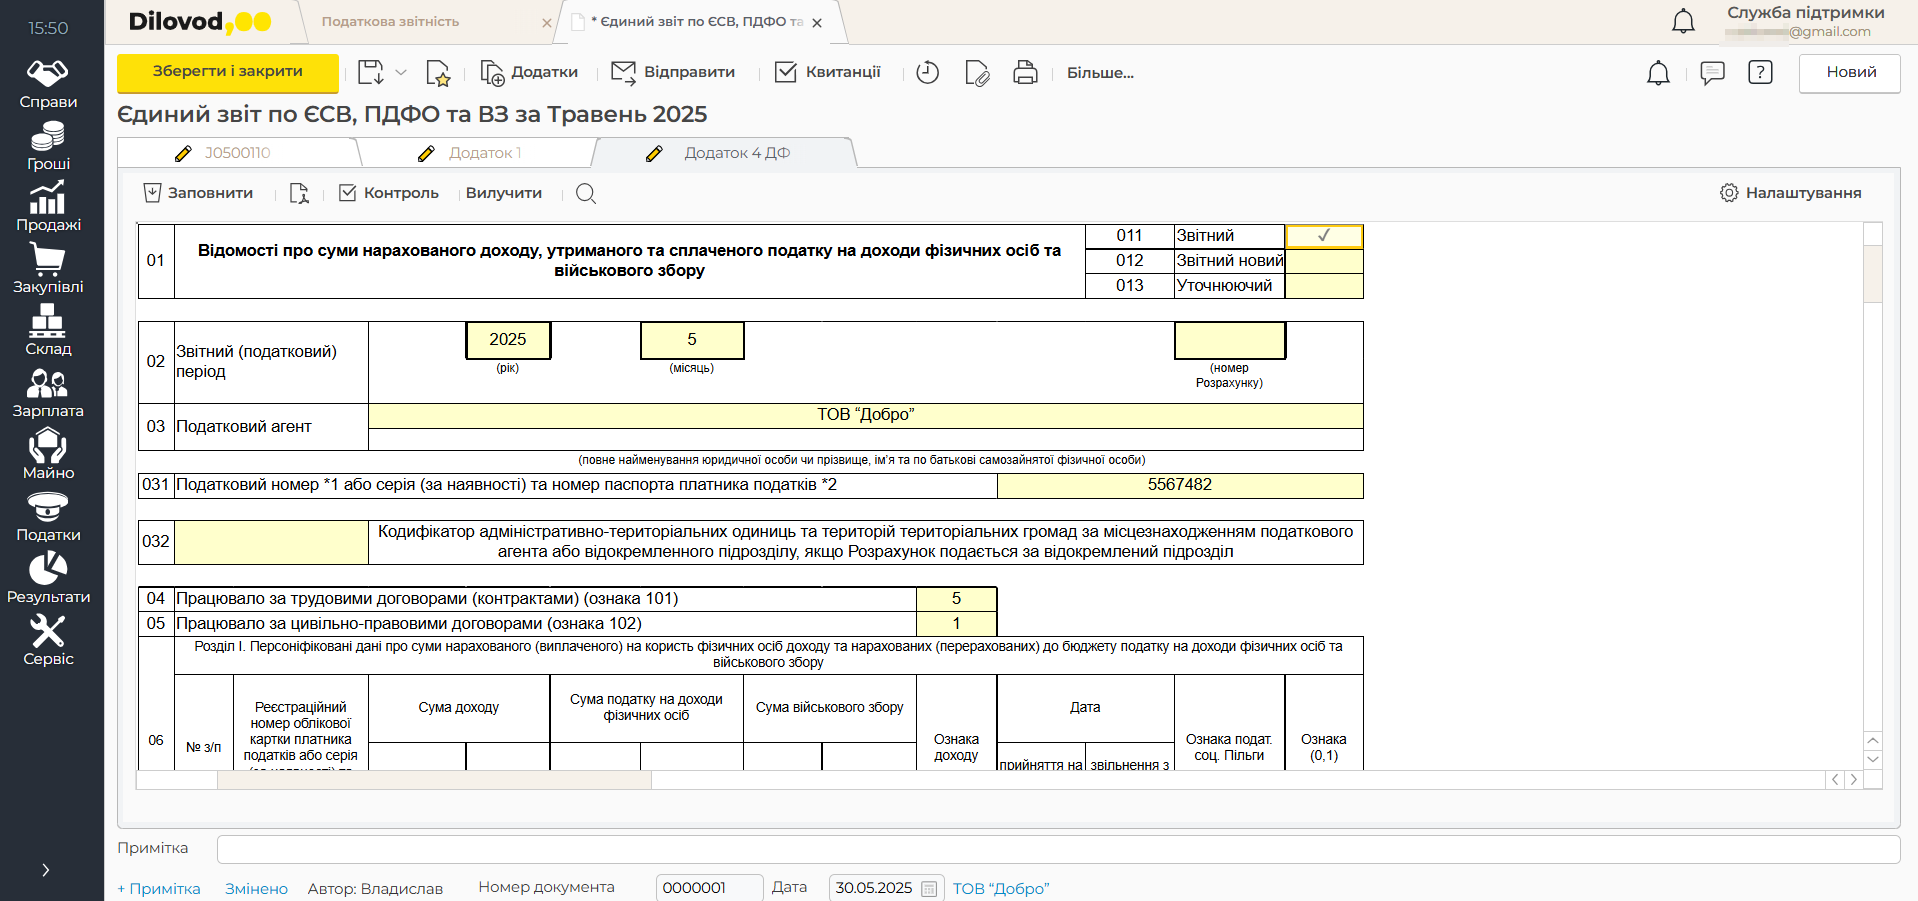Open the Склад sidebar icon
The width and height of the screenshot is (1918, 901).
(48, 331)
